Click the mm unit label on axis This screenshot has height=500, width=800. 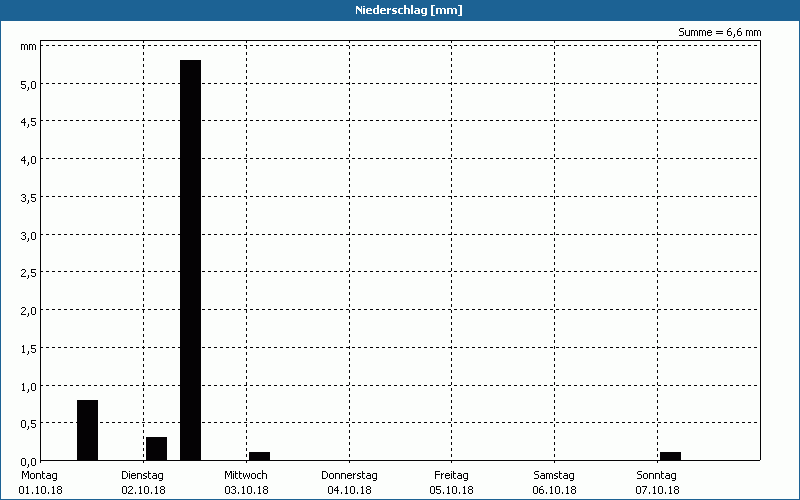(28, 46)
